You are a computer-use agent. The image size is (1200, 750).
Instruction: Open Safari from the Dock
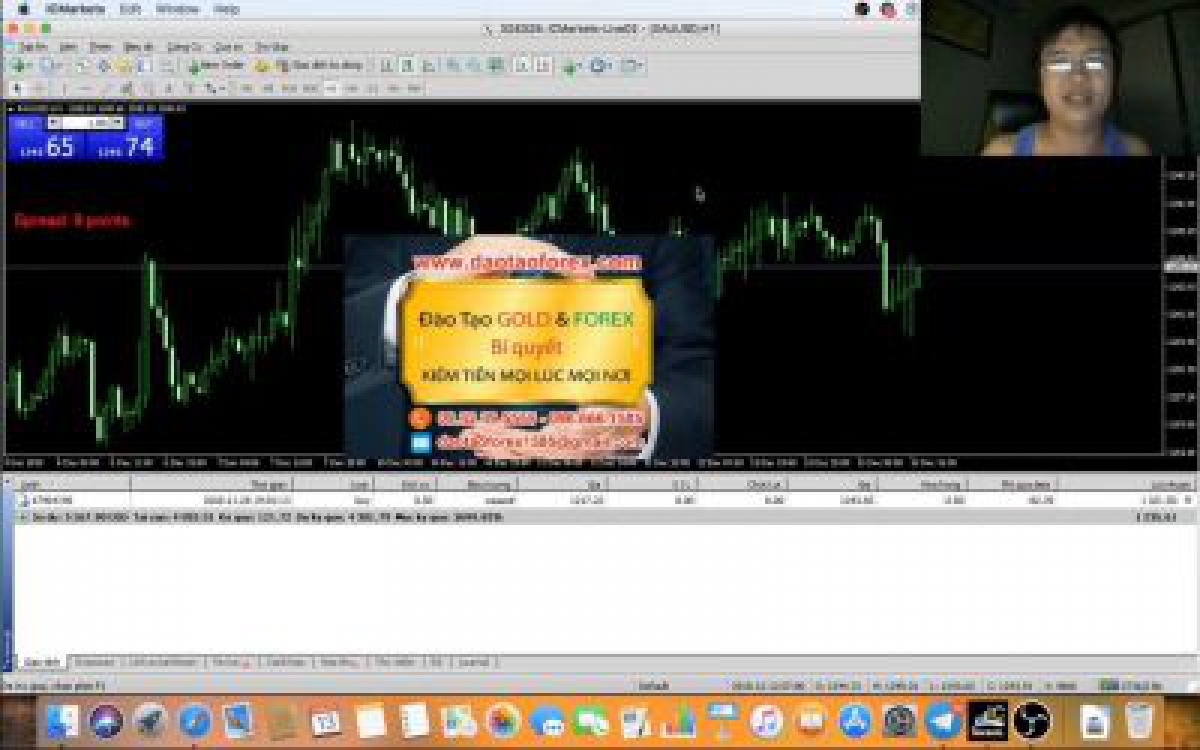[x=195, y=720]
